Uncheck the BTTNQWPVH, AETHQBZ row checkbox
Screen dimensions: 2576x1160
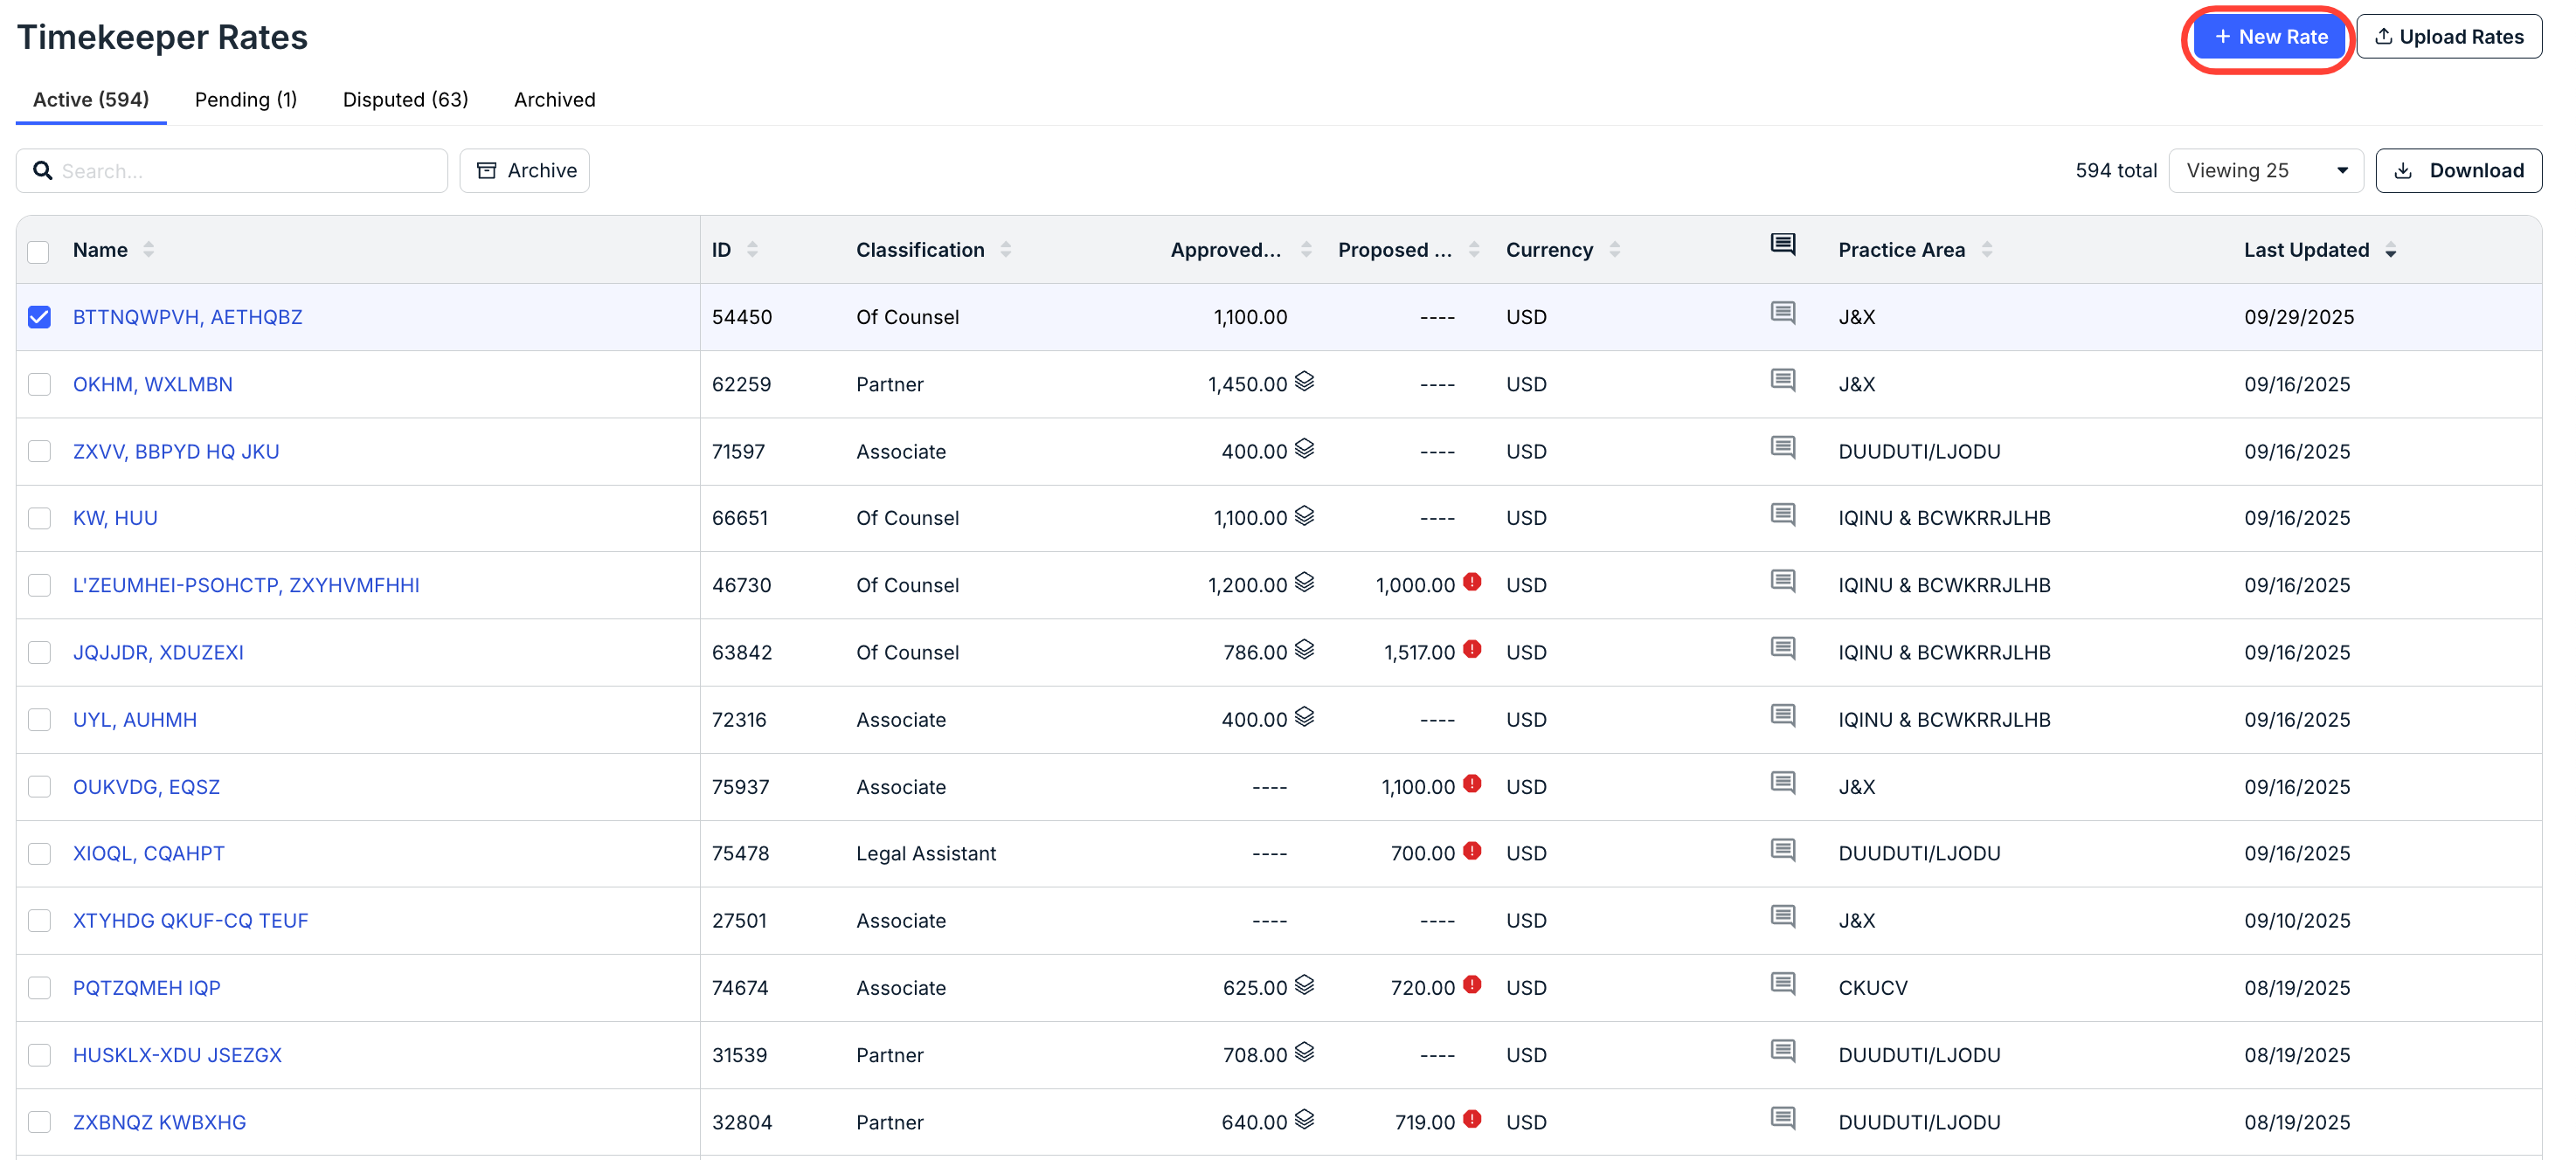39,317
